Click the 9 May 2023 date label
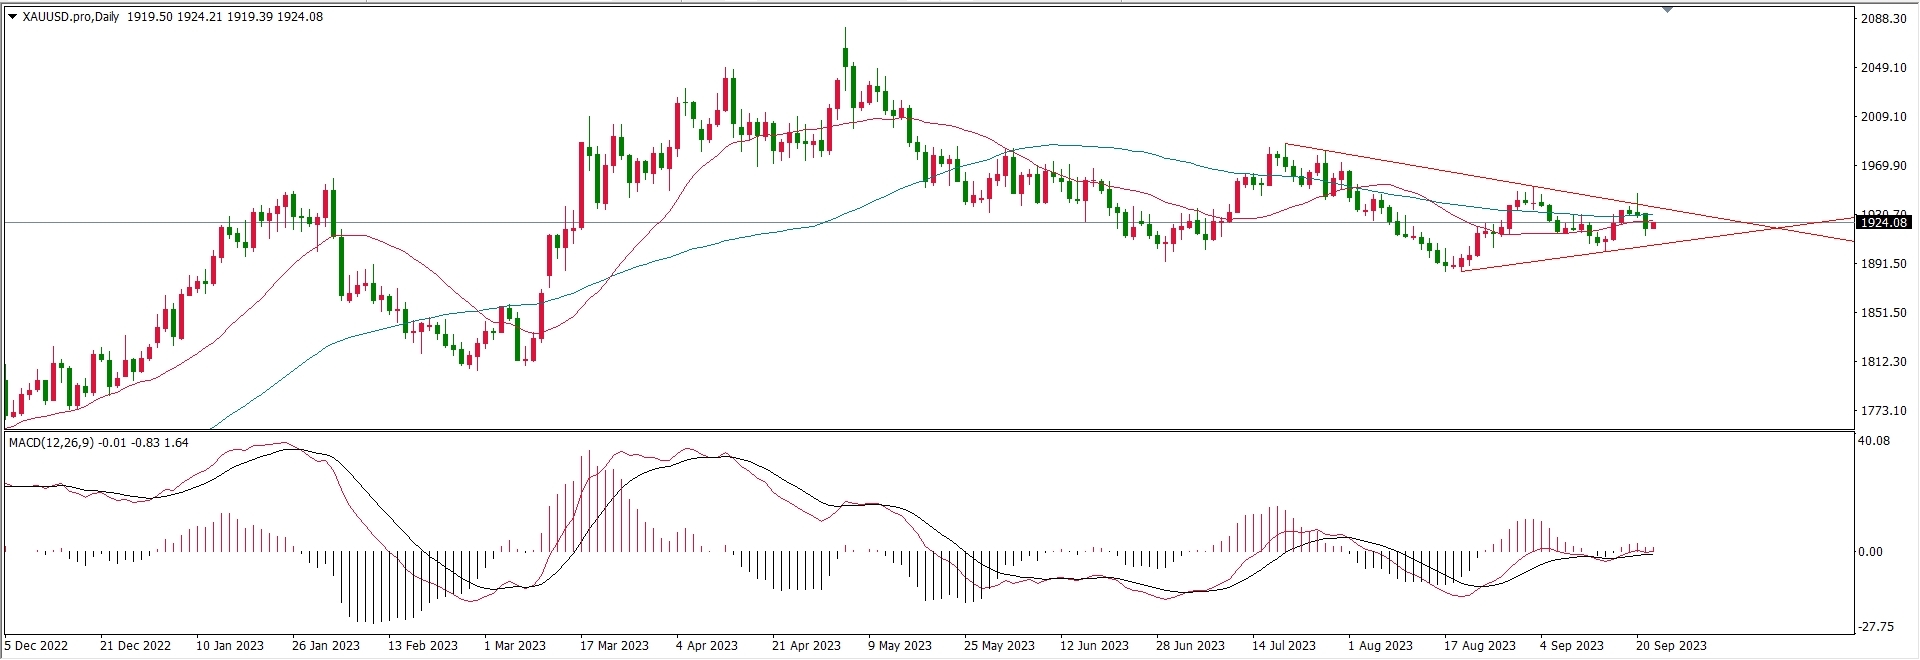The width and height of the screenshot is (1920, 660). point(899,645)
